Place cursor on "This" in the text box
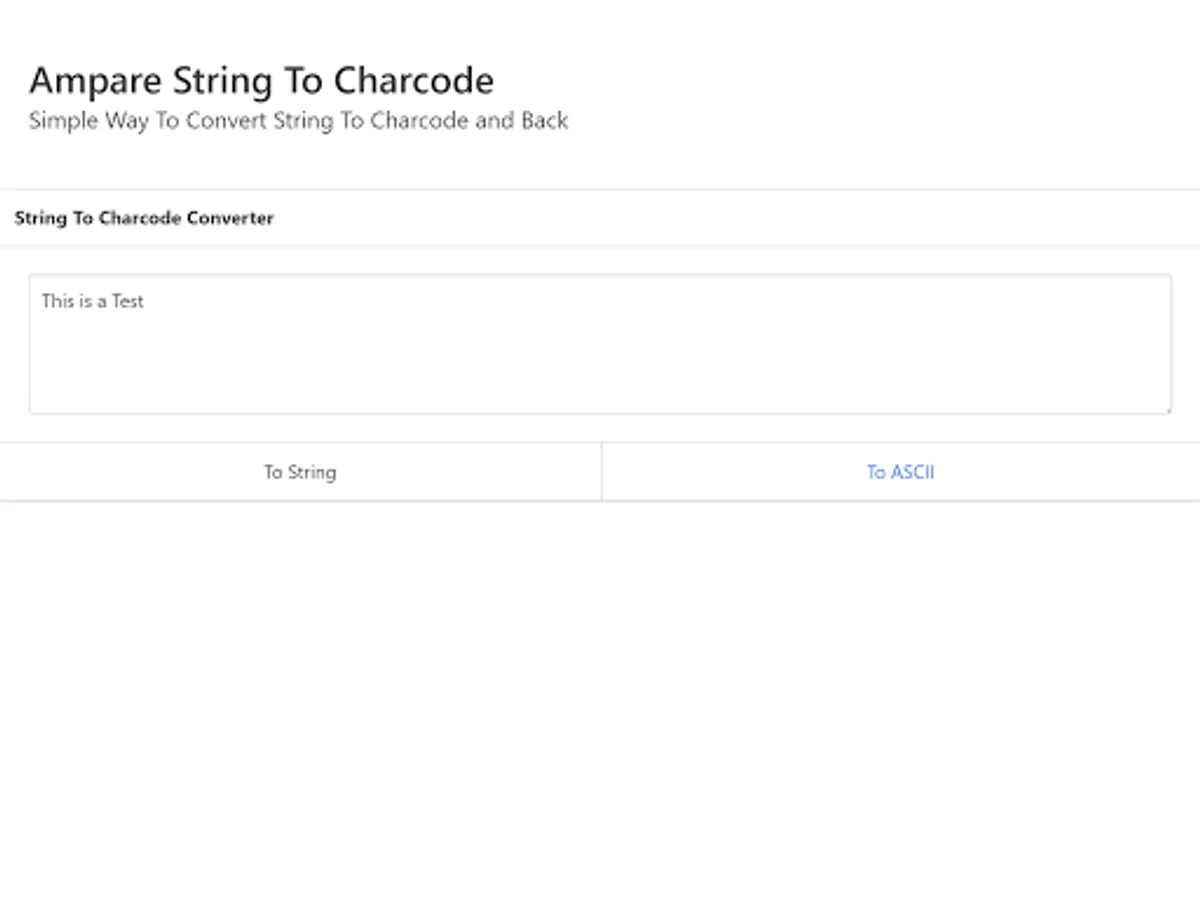Image resolution: width=1200 pixels, height=900 pixels. click(58, 301)
